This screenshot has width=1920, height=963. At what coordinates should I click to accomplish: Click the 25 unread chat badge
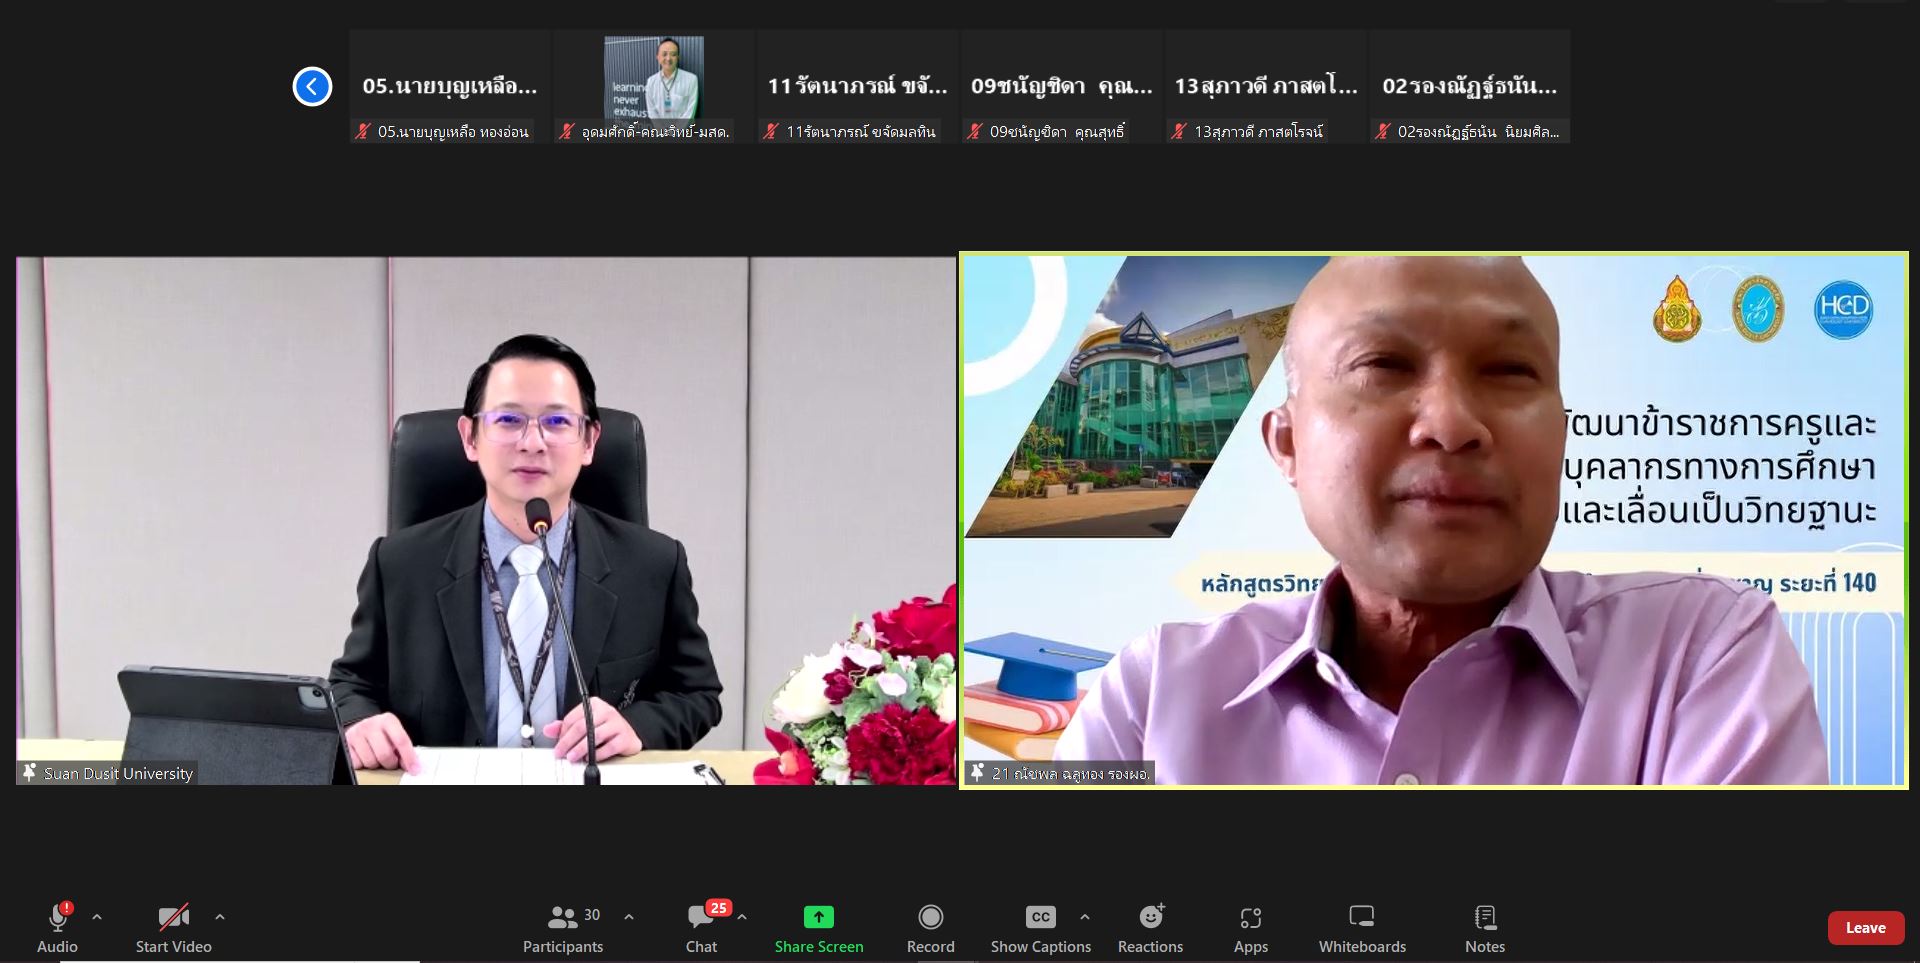(x=718, y=908)
